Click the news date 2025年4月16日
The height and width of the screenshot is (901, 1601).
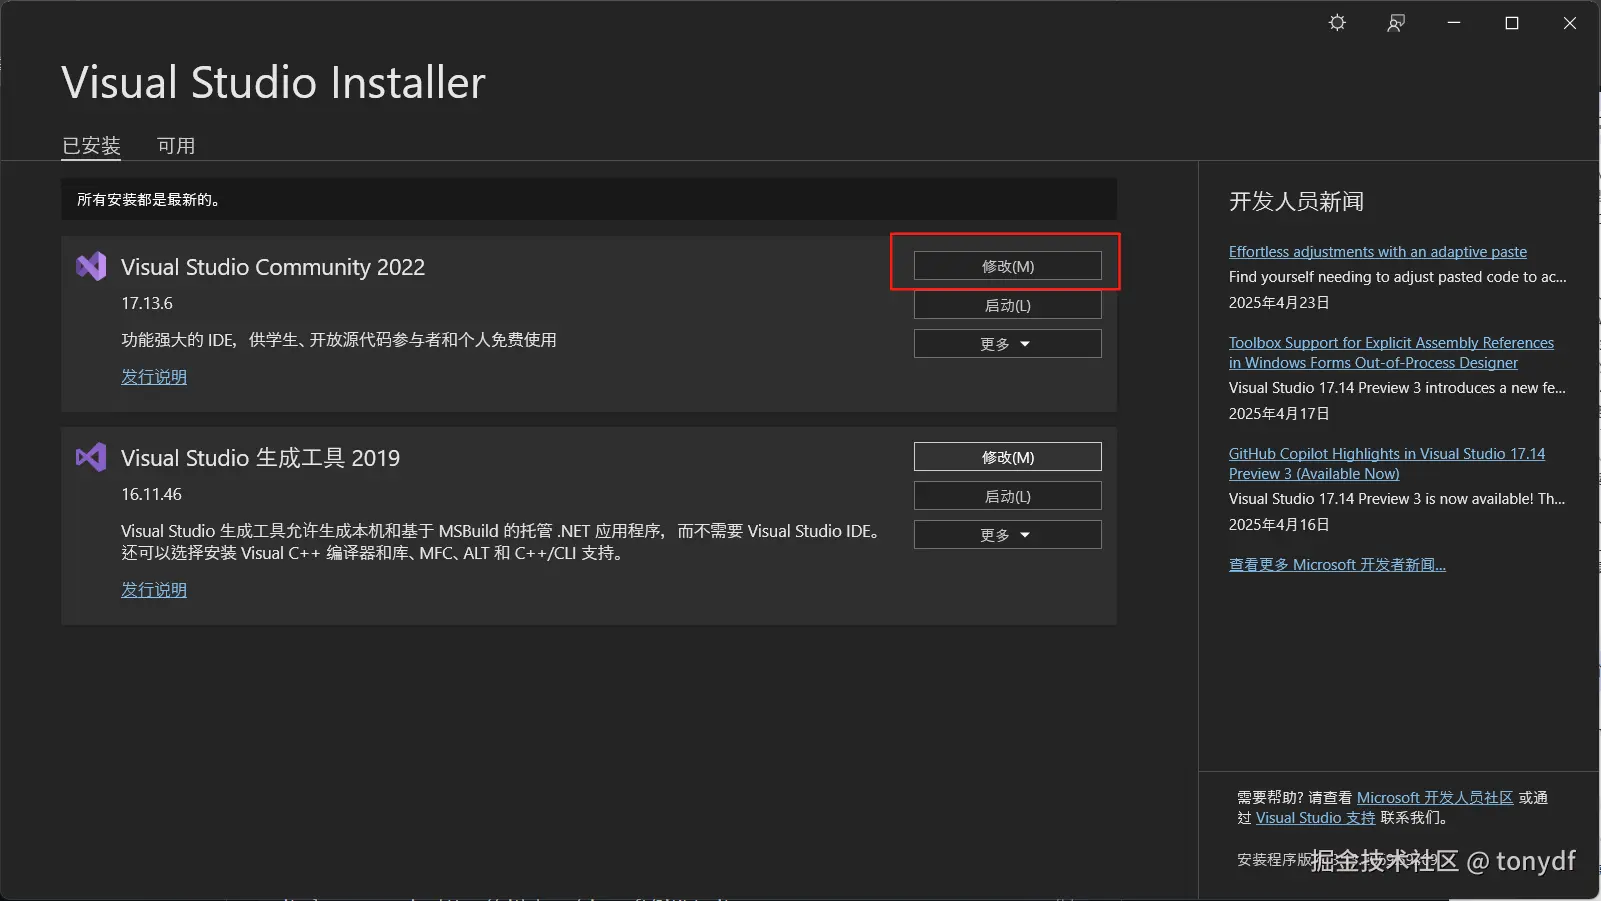[1279, 525]
